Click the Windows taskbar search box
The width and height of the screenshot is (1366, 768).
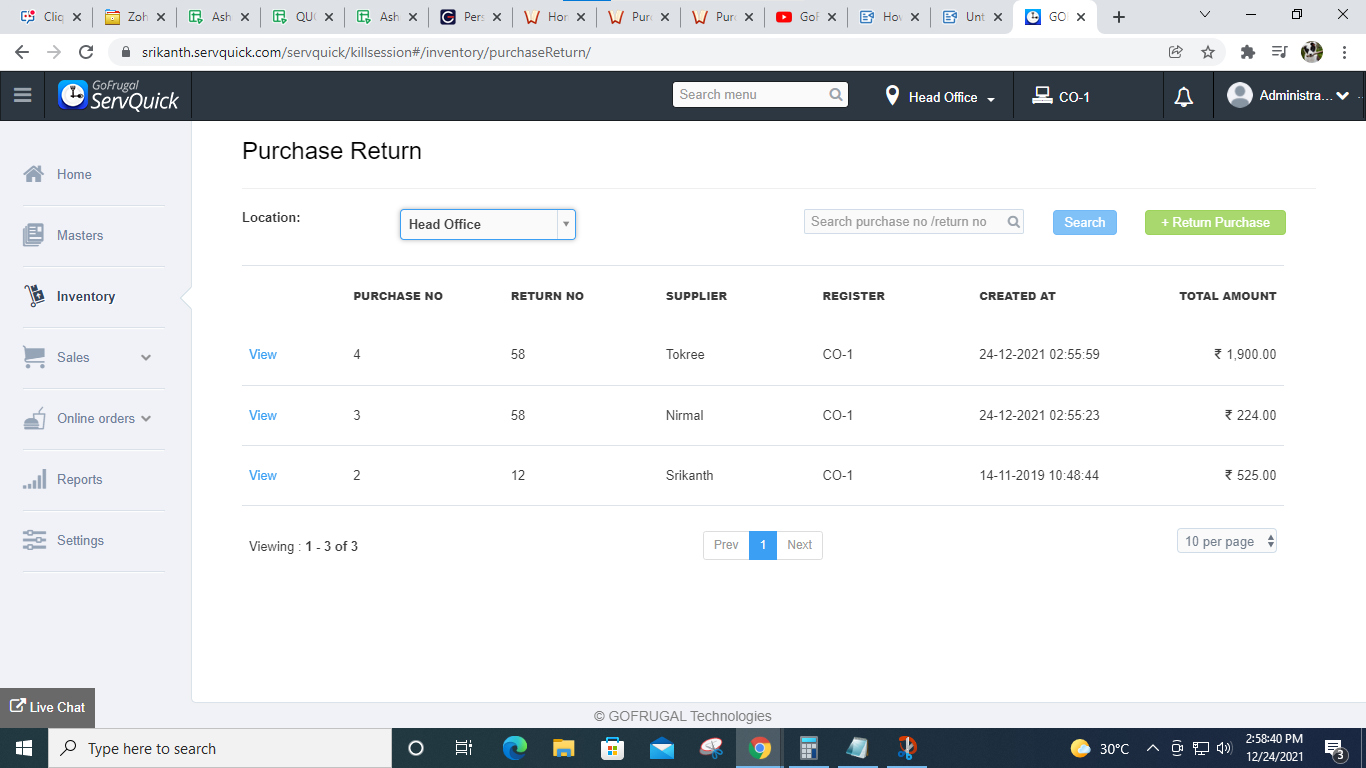[x=219, y=748]
